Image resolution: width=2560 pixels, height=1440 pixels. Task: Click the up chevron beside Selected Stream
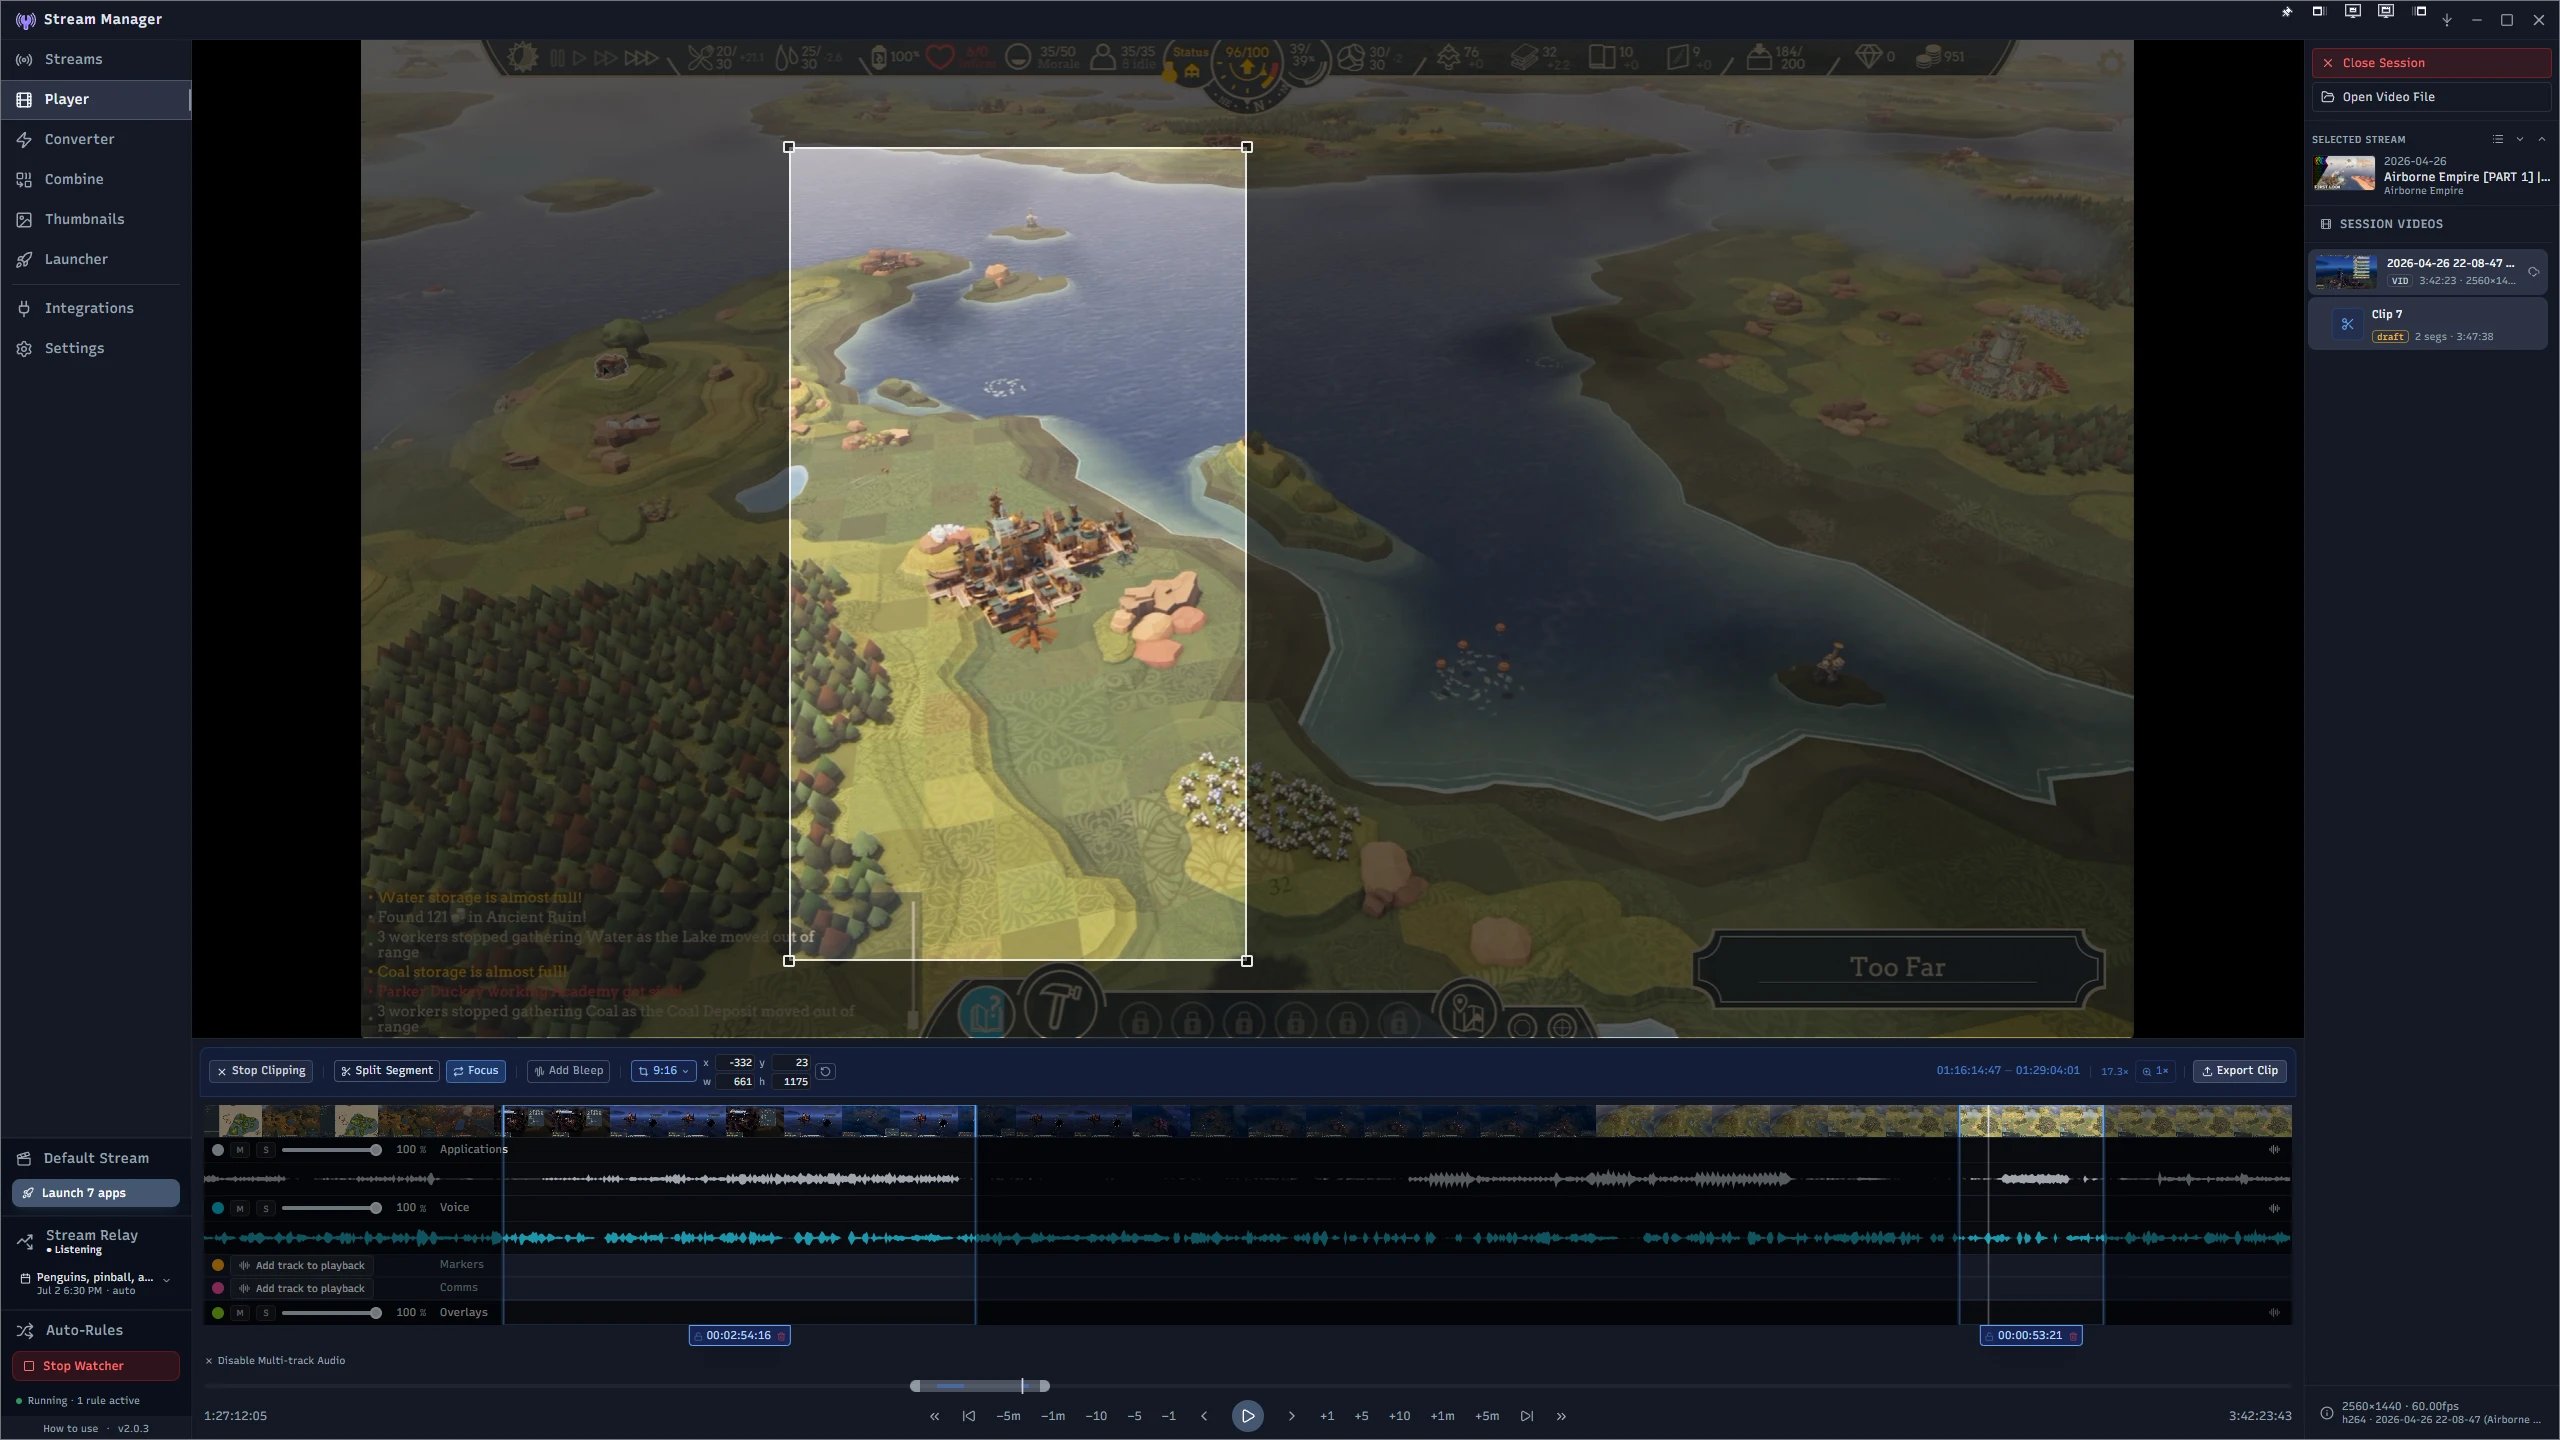pyautogui.click(x=2542, y=139)
